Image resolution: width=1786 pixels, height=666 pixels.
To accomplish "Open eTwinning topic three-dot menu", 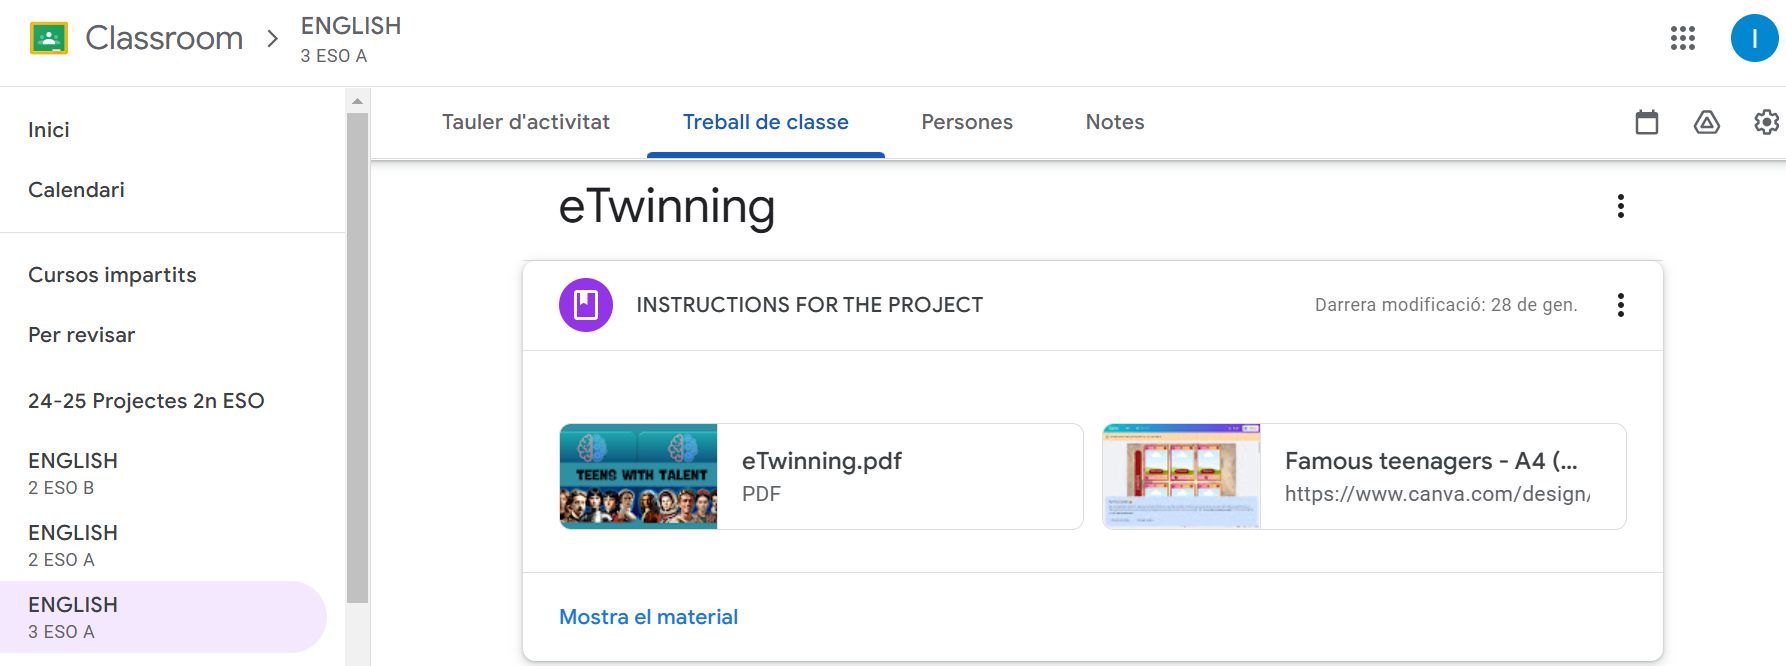I will point(1621,206).
